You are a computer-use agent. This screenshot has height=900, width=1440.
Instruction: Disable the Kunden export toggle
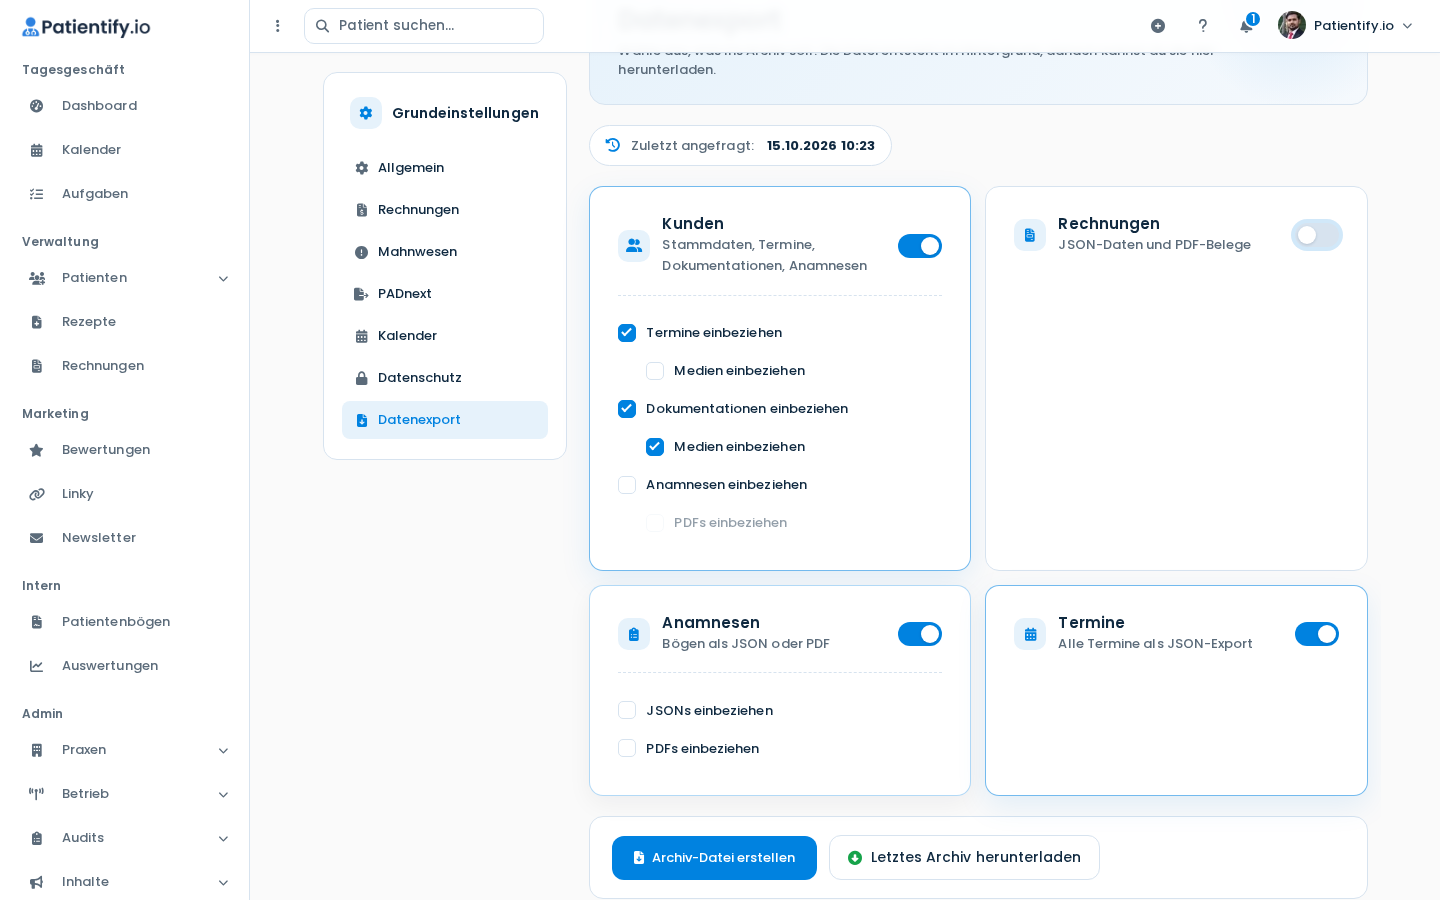(920, 246)
